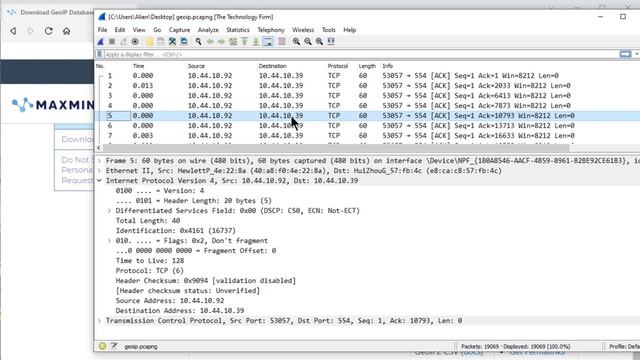Collapse the Internet Protocol Version 4 section
Screen dimensions: 640x360
click(99, 181)
